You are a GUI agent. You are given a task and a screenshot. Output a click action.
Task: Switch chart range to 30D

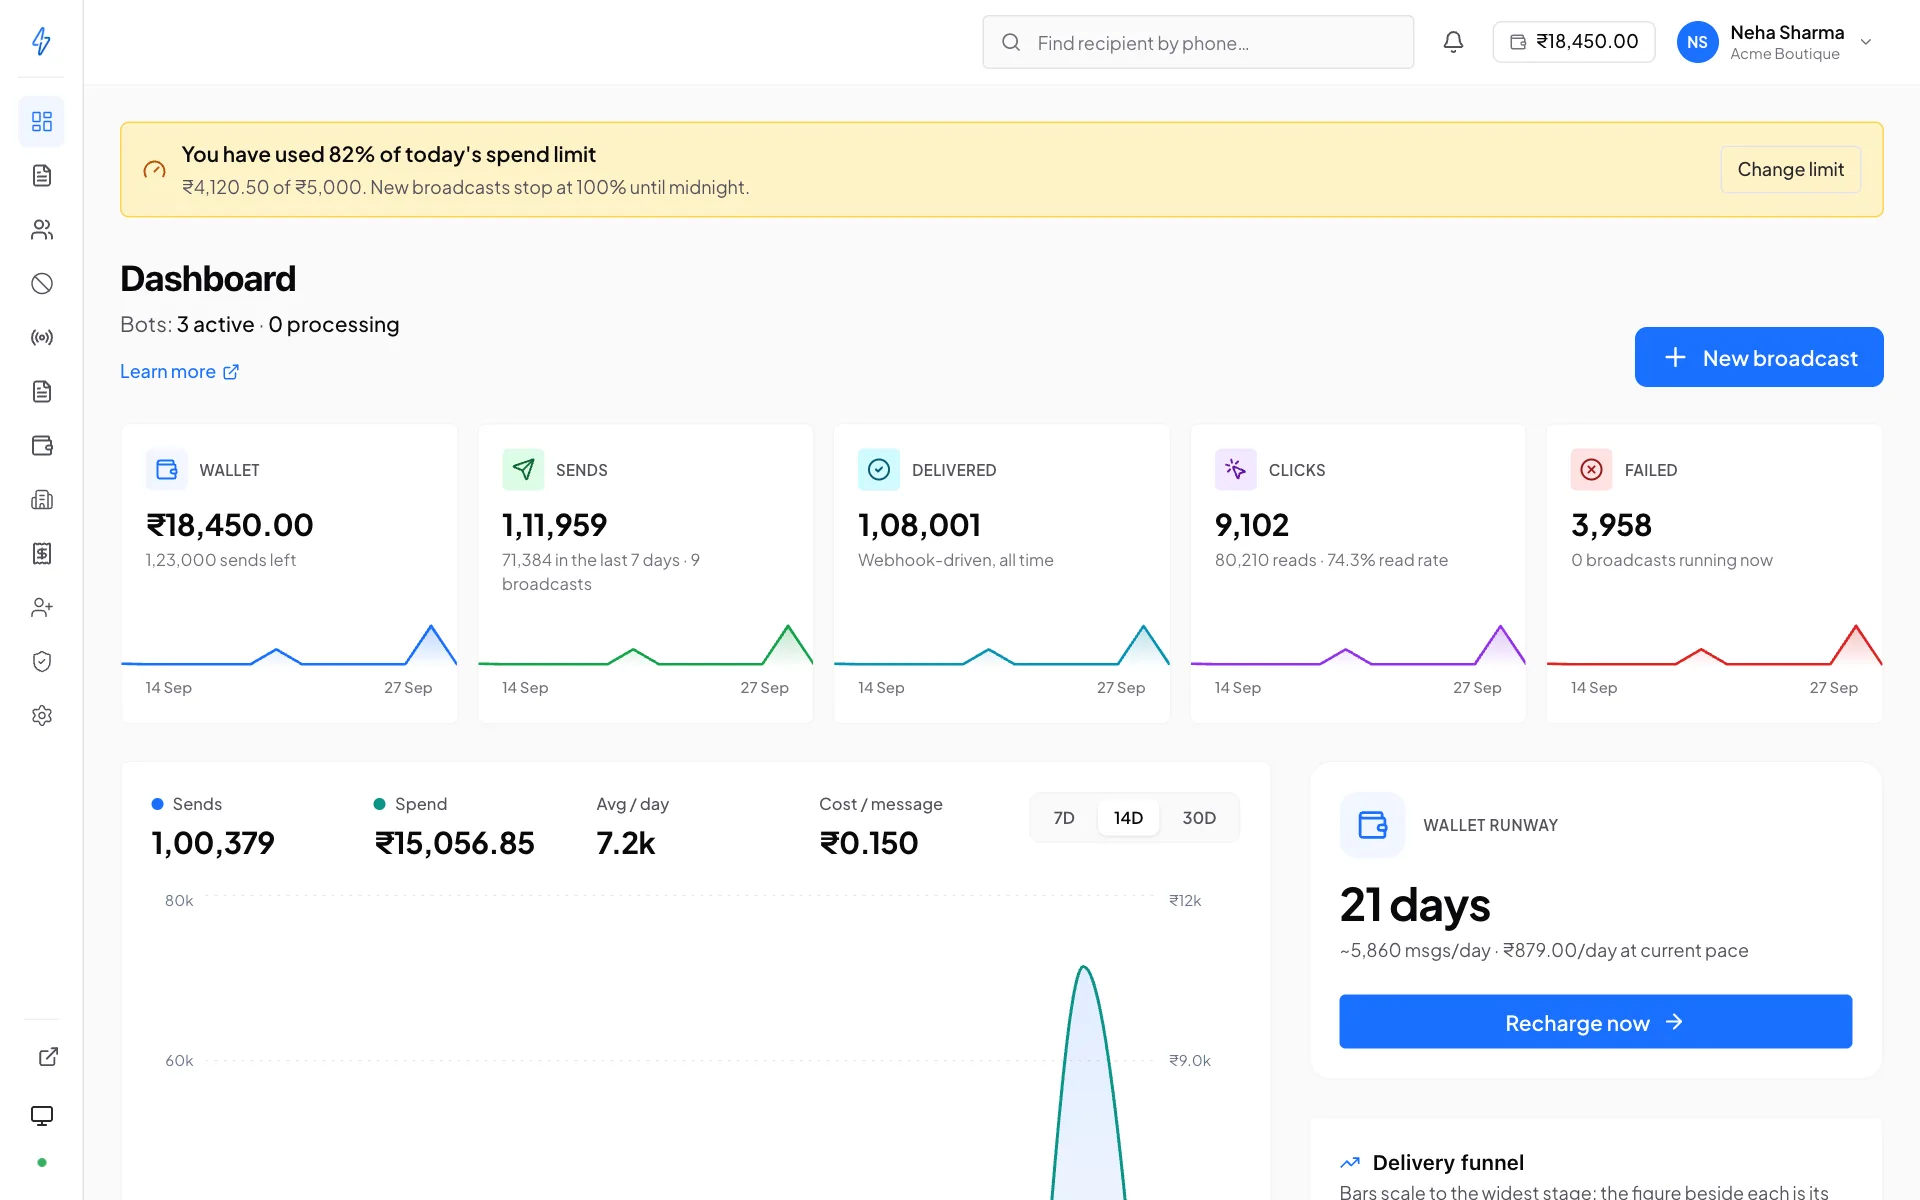(x=1199, y=818)
